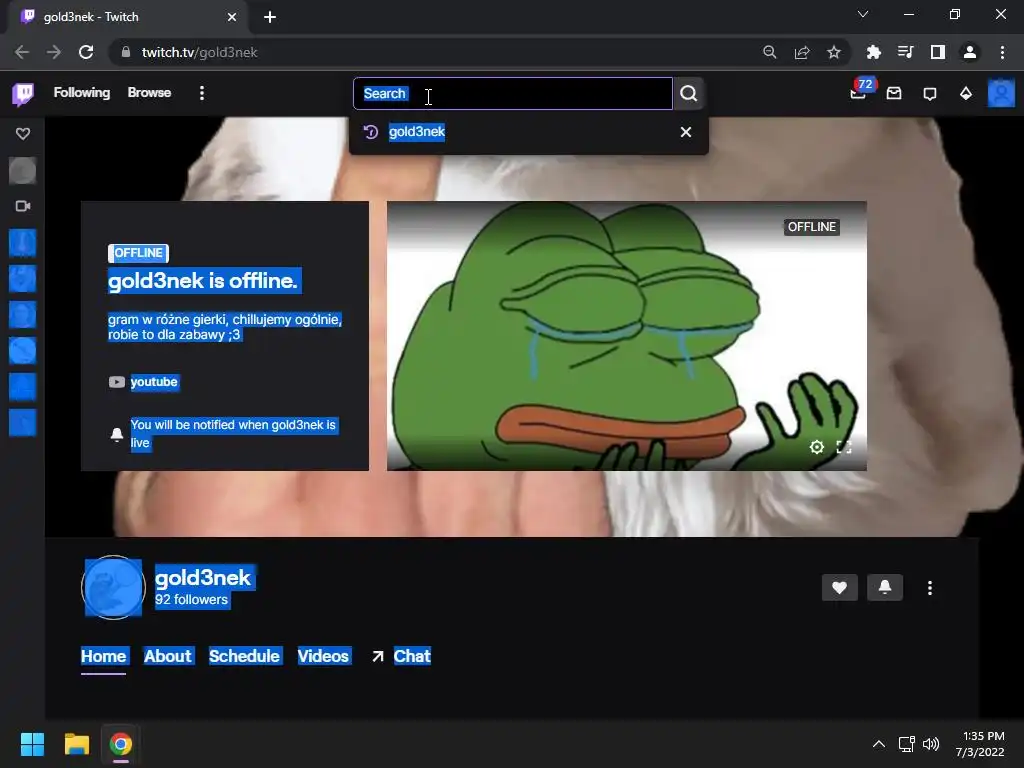Switch to the About tab
This screenshot has width=1024, height=768.
[x=168, y=656]
